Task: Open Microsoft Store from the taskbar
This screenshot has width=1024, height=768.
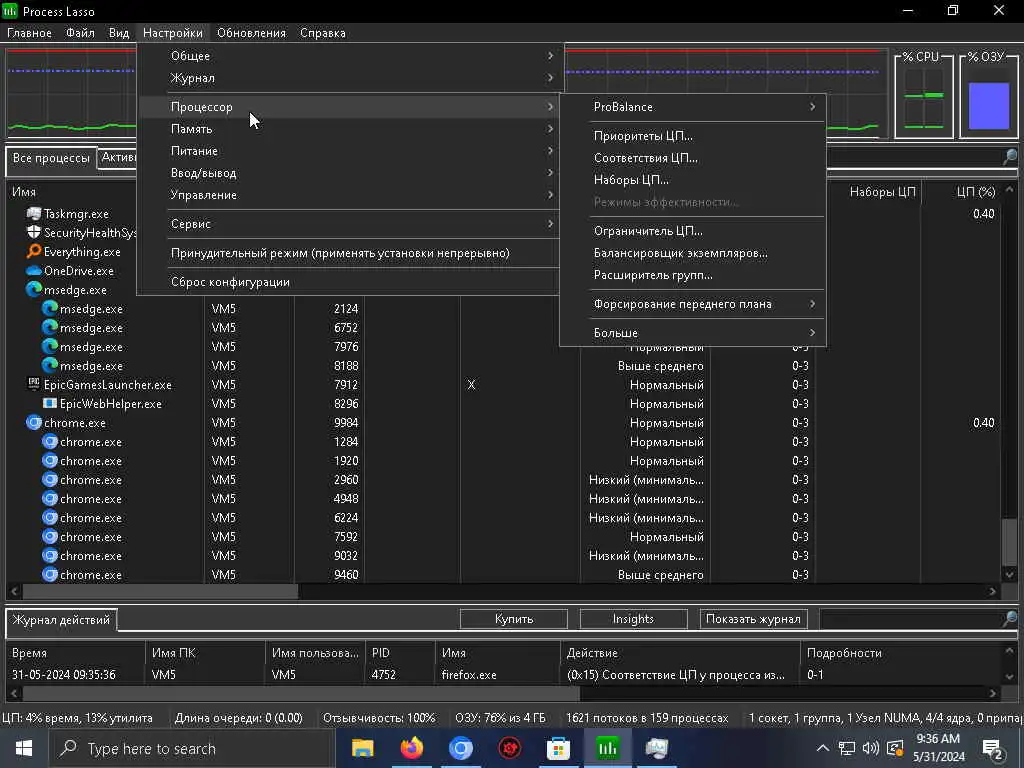Action: (558, 748)
